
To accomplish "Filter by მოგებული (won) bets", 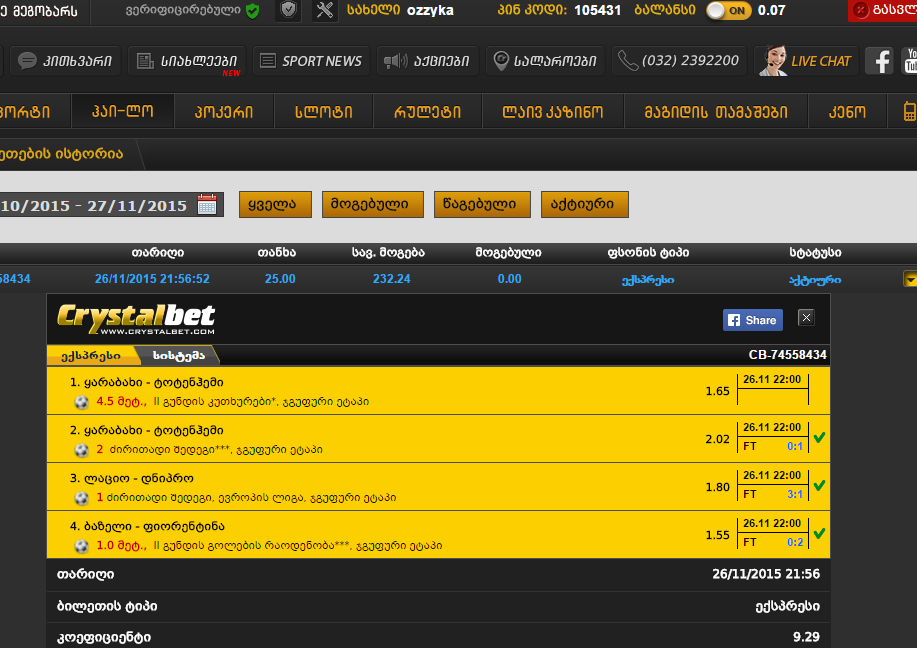I will coord(373,204).
